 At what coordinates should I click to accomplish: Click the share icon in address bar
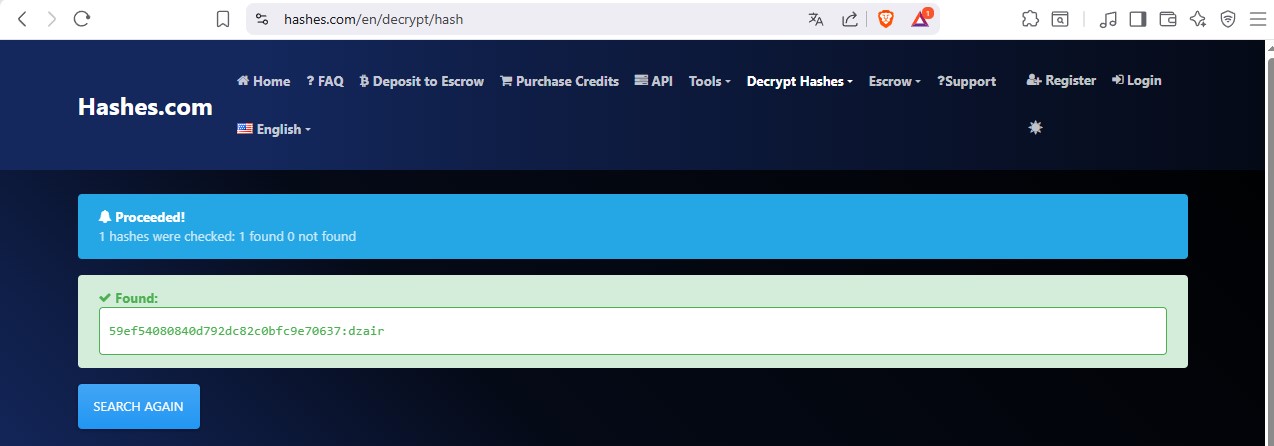click(849, 19)
